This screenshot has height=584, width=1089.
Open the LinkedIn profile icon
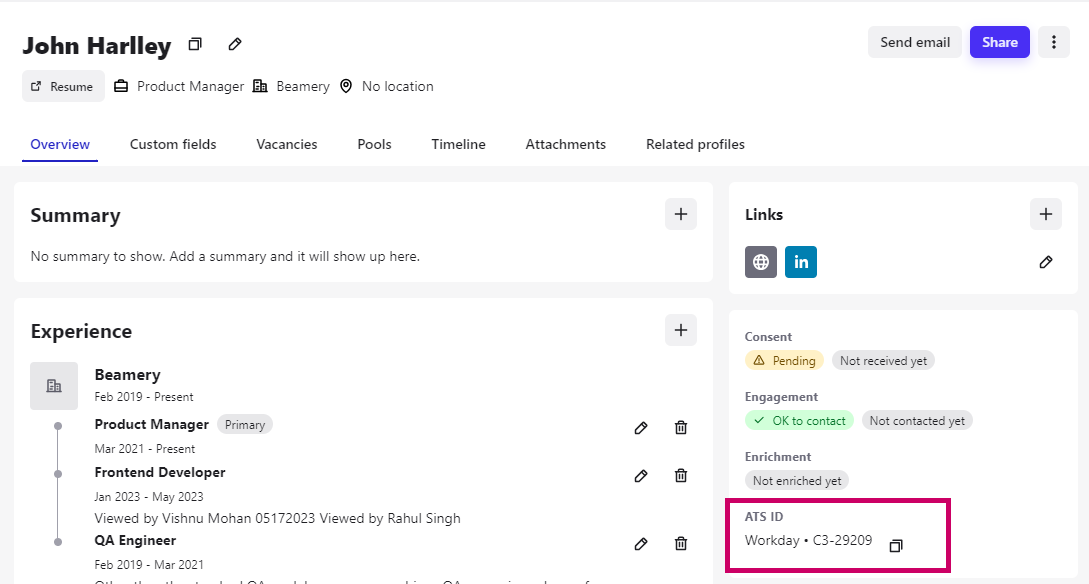click(x=801, y=262)
